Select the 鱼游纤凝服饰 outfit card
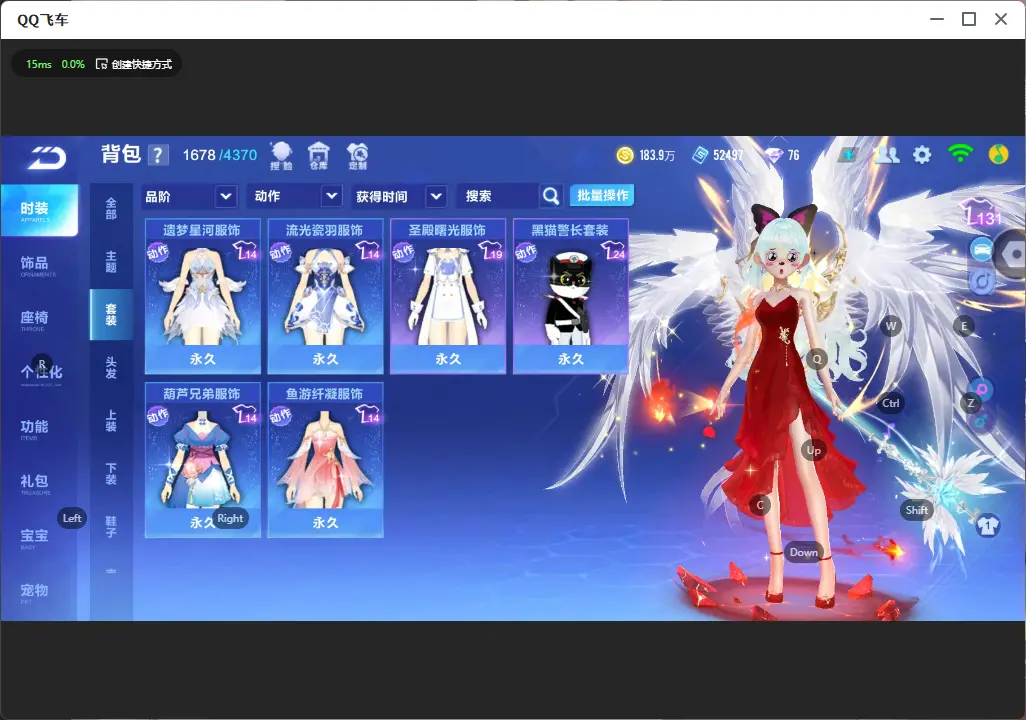 coord(325,460)
